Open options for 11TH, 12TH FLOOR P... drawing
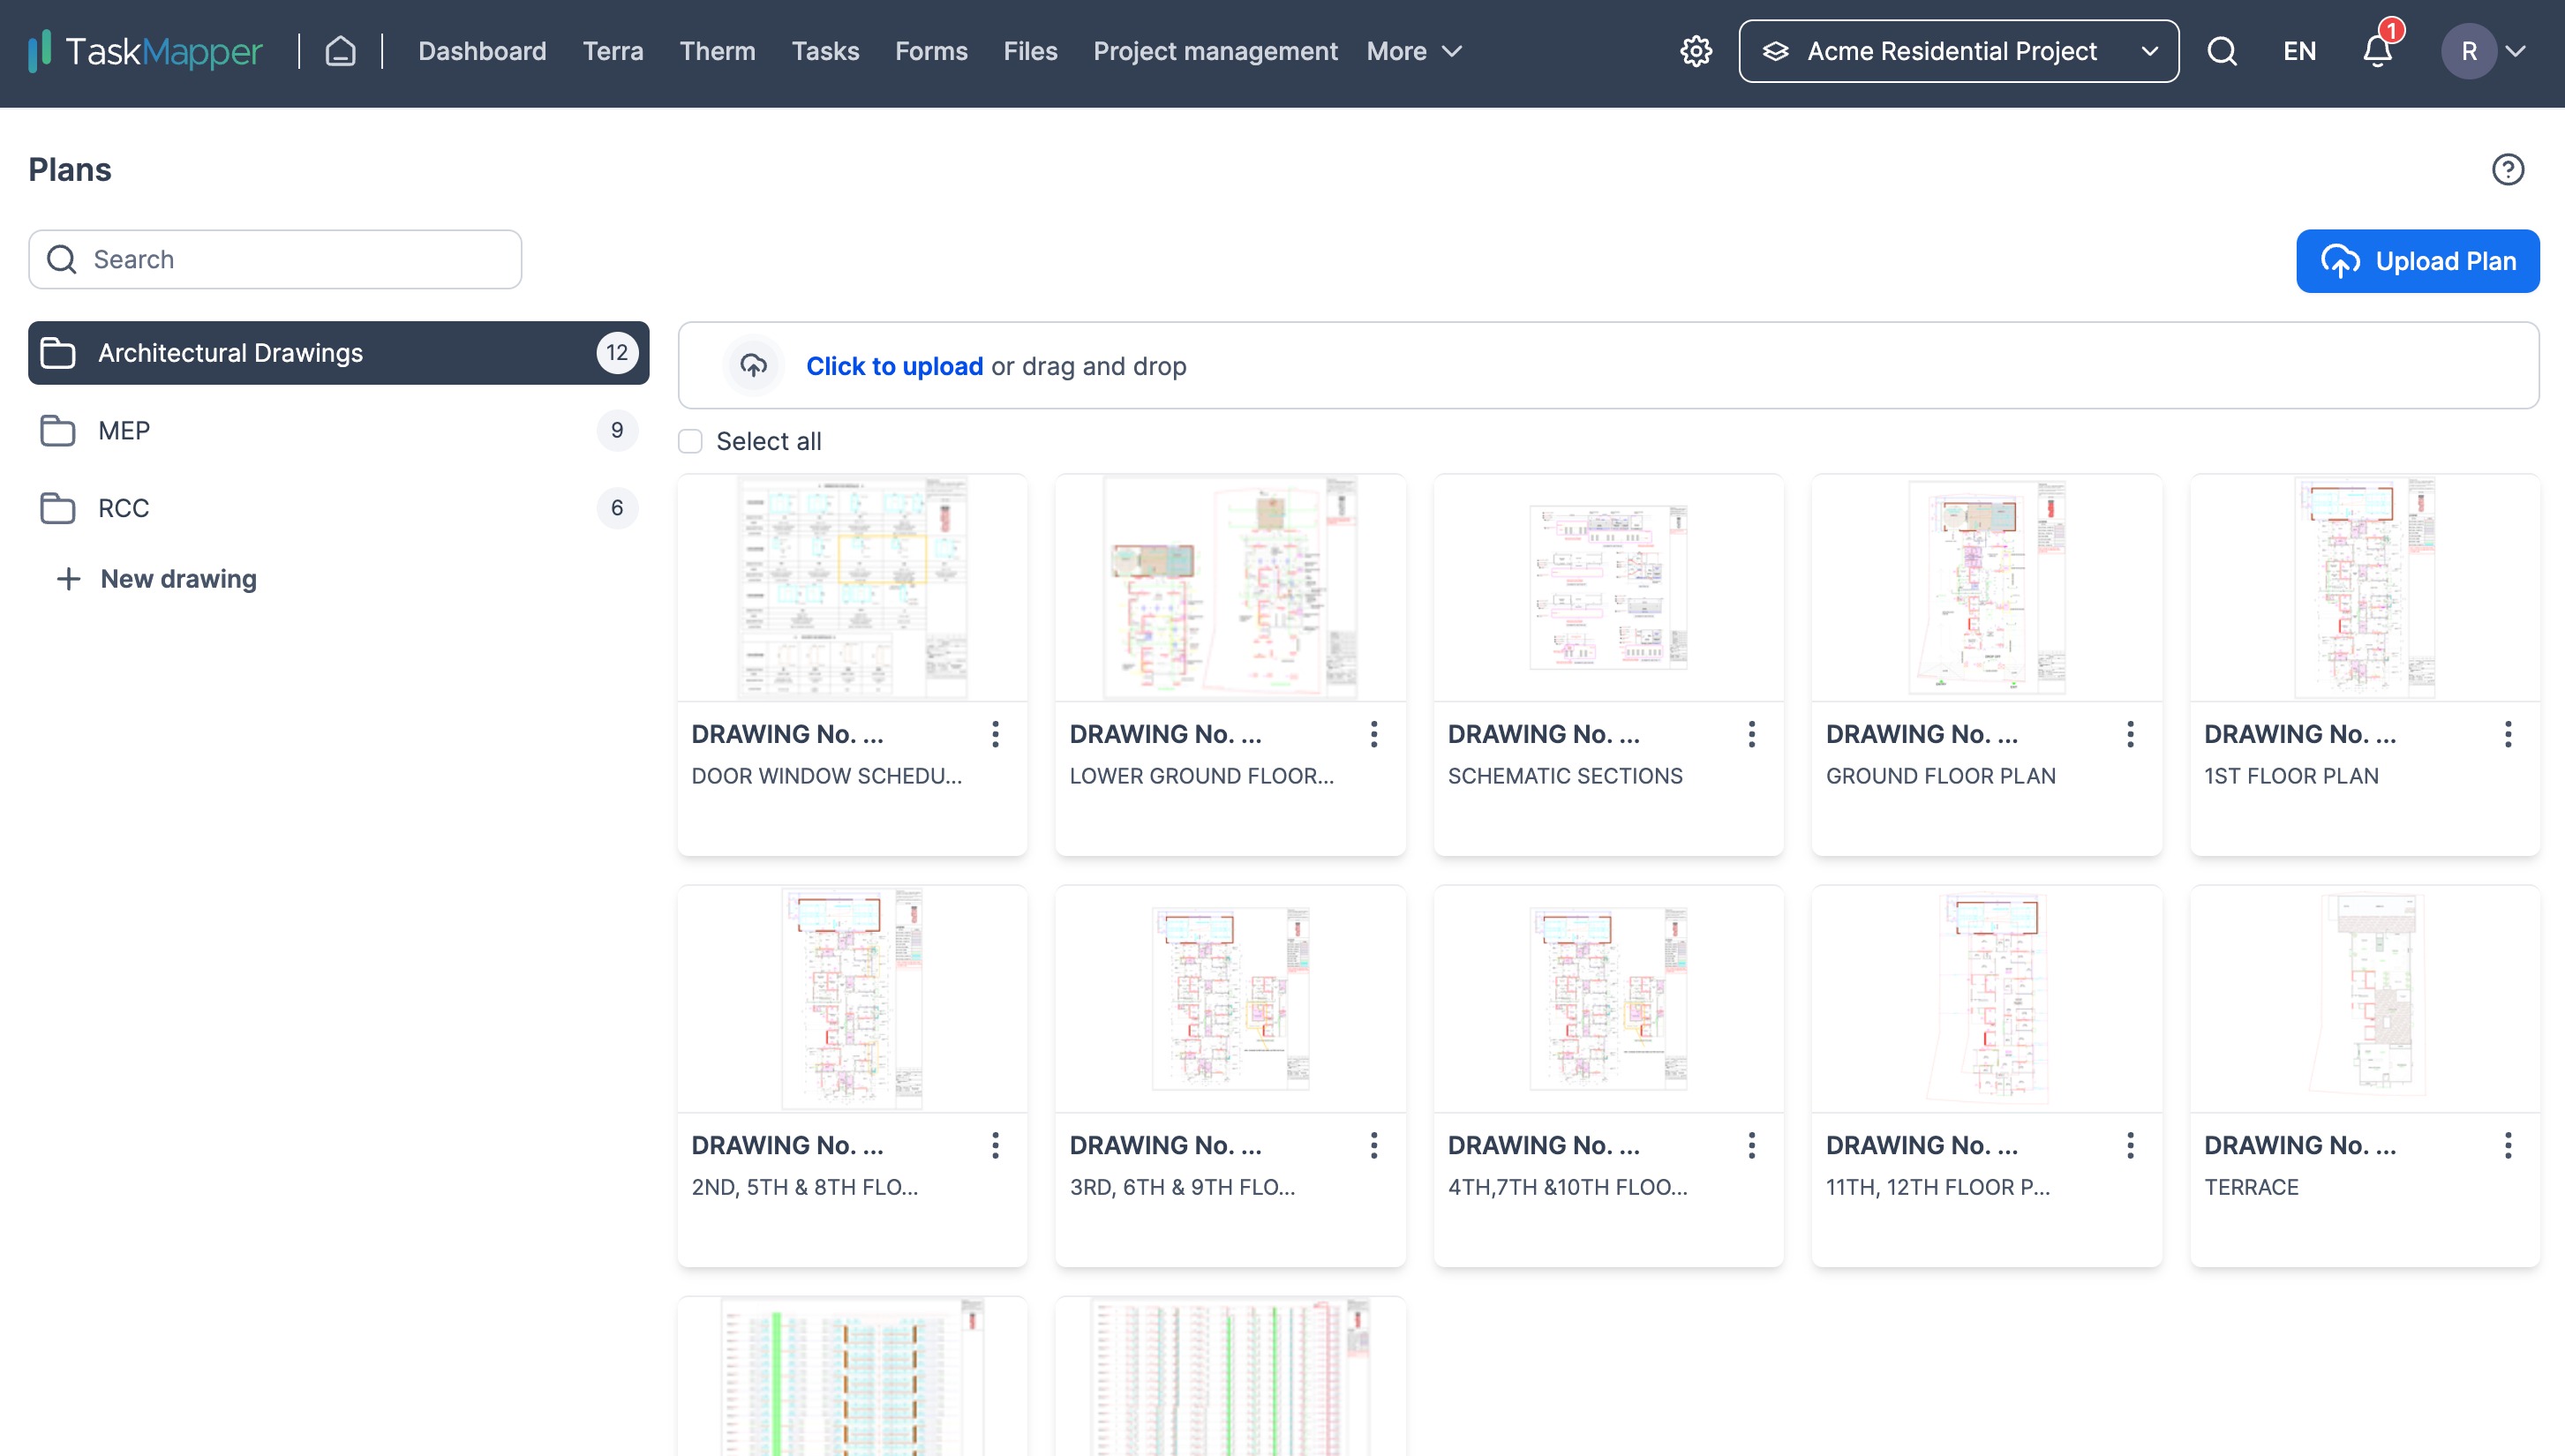This screenshot has width=2565, height=1456. (x=2131, y=1145)
